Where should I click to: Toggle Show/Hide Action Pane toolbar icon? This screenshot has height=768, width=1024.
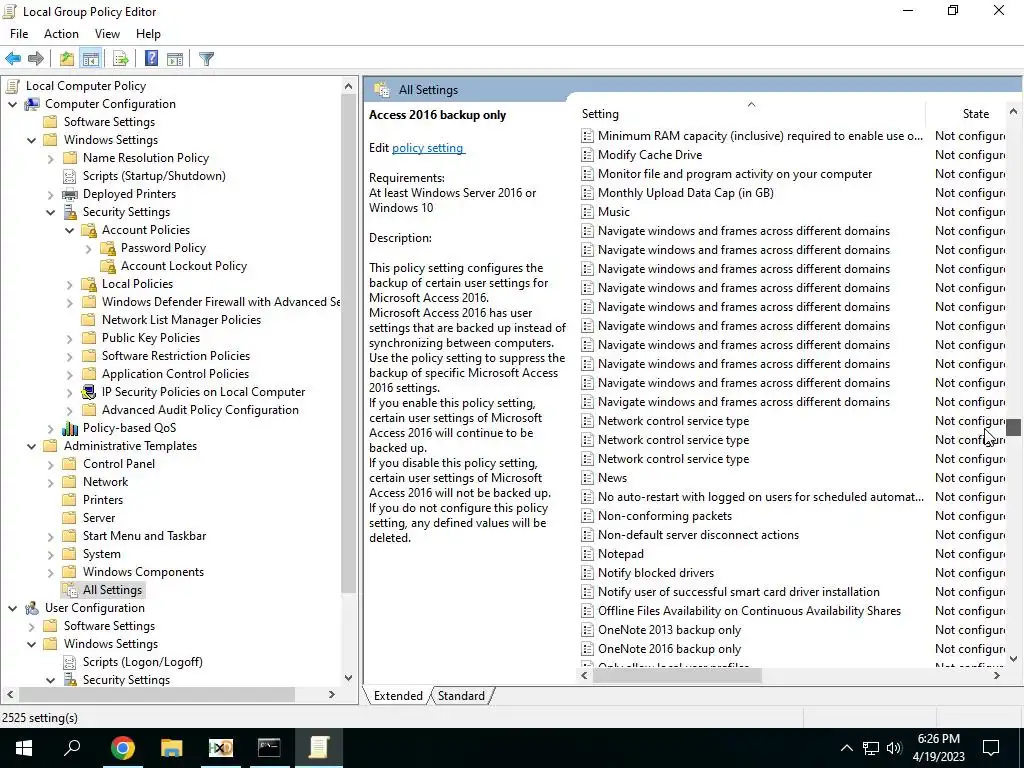click(175, 59)
